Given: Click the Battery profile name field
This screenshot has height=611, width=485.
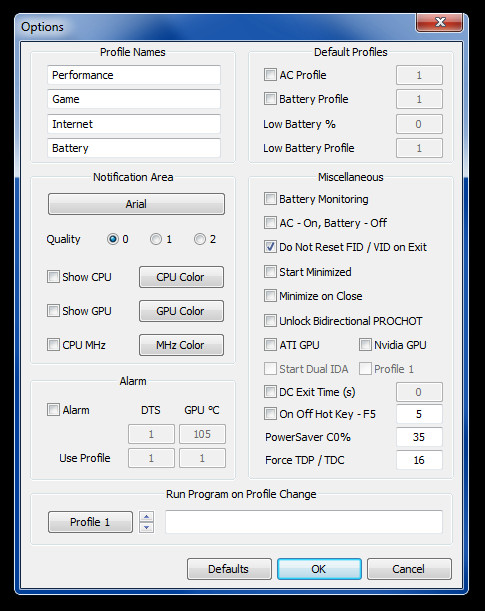Looking at the screenshot, I should [x=134, y=148].
